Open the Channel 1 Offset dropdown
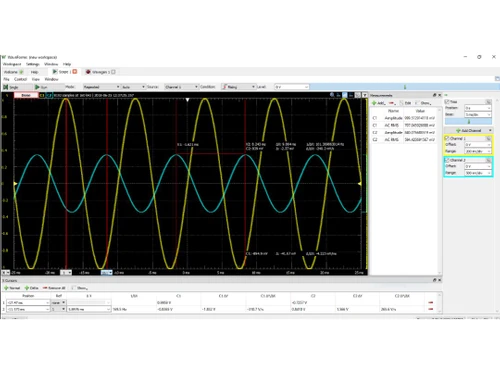 click(478, 145)
